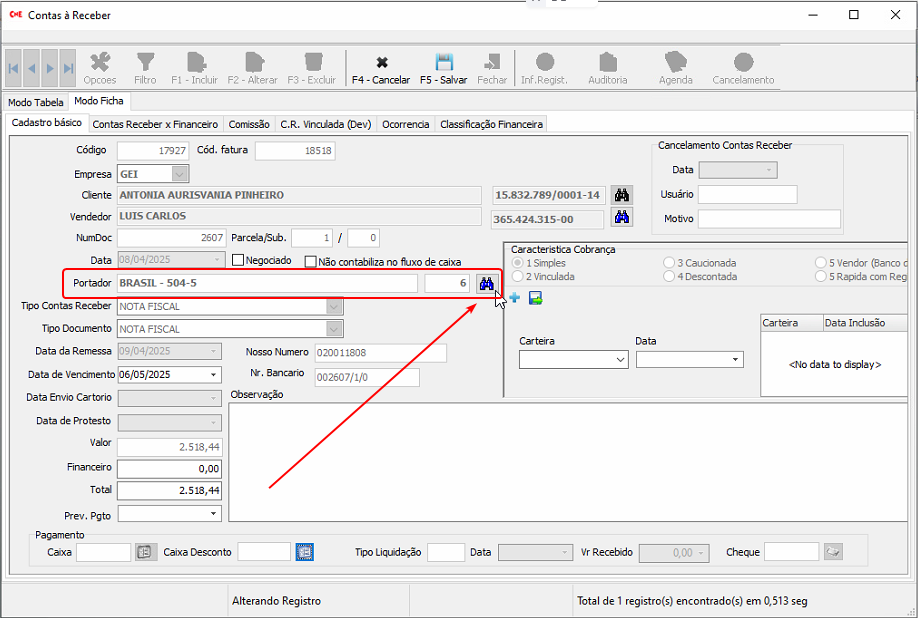Click binoculars lookup icon next to Cliente CNPJ
Screen dimensions: 918x618
(622, 194)
